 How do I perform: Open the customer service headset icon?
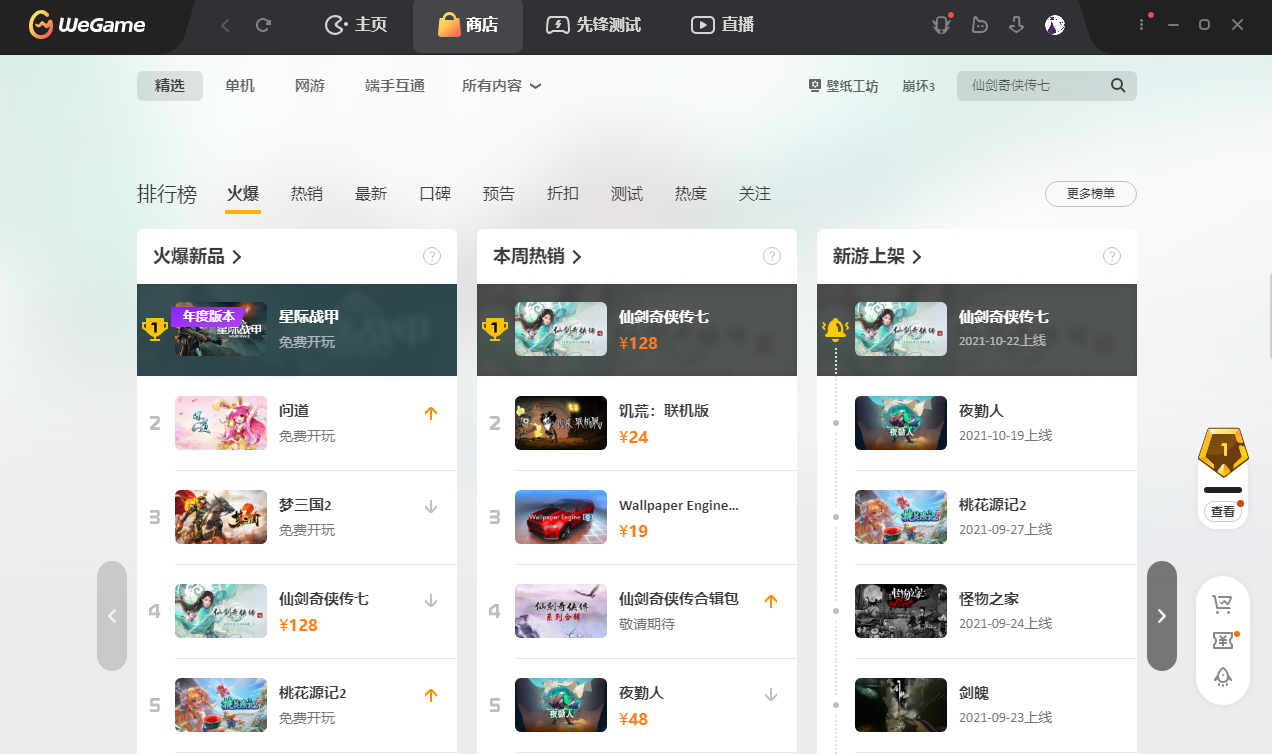pyautogui.click(x=942, y=25)
